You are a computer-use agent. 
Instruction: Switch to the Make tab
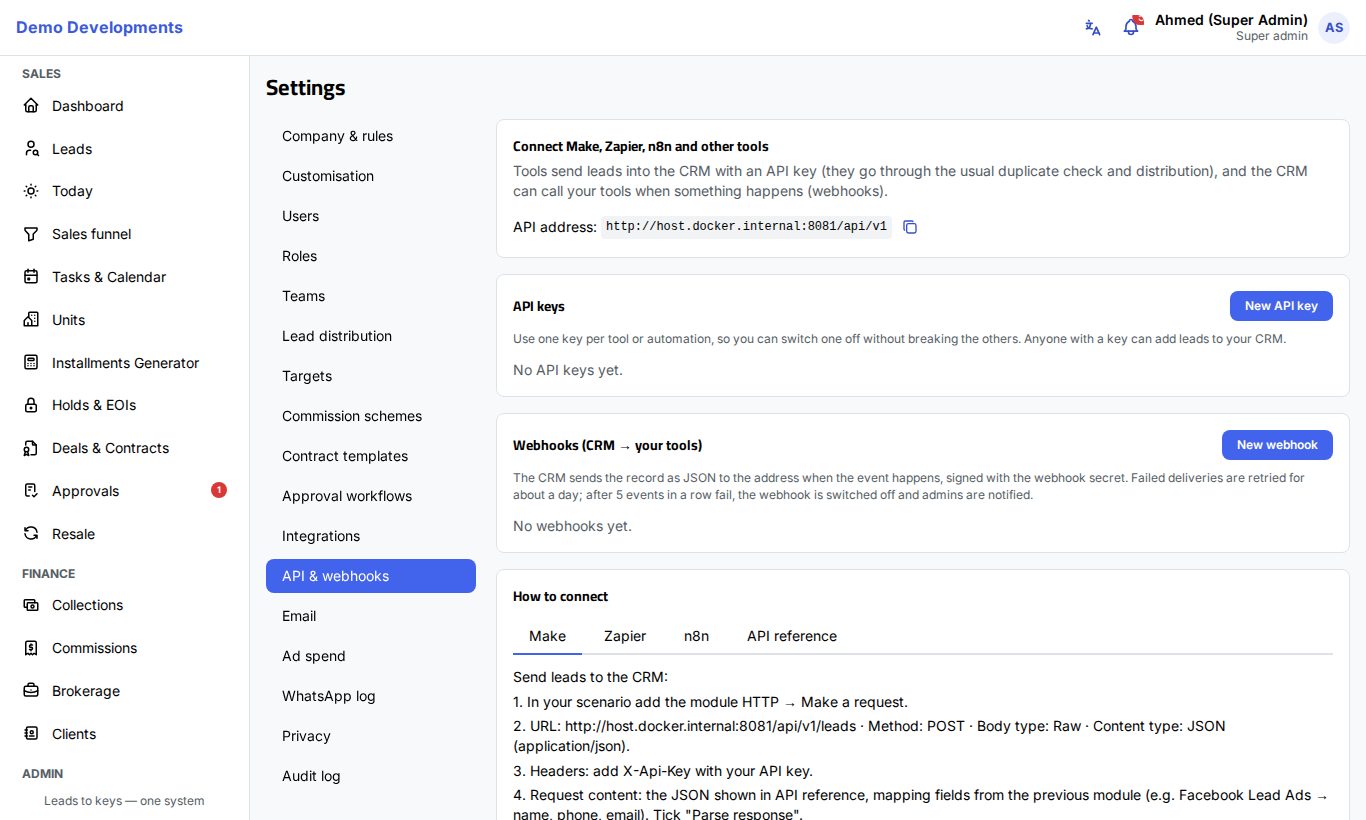click(547, 636)
